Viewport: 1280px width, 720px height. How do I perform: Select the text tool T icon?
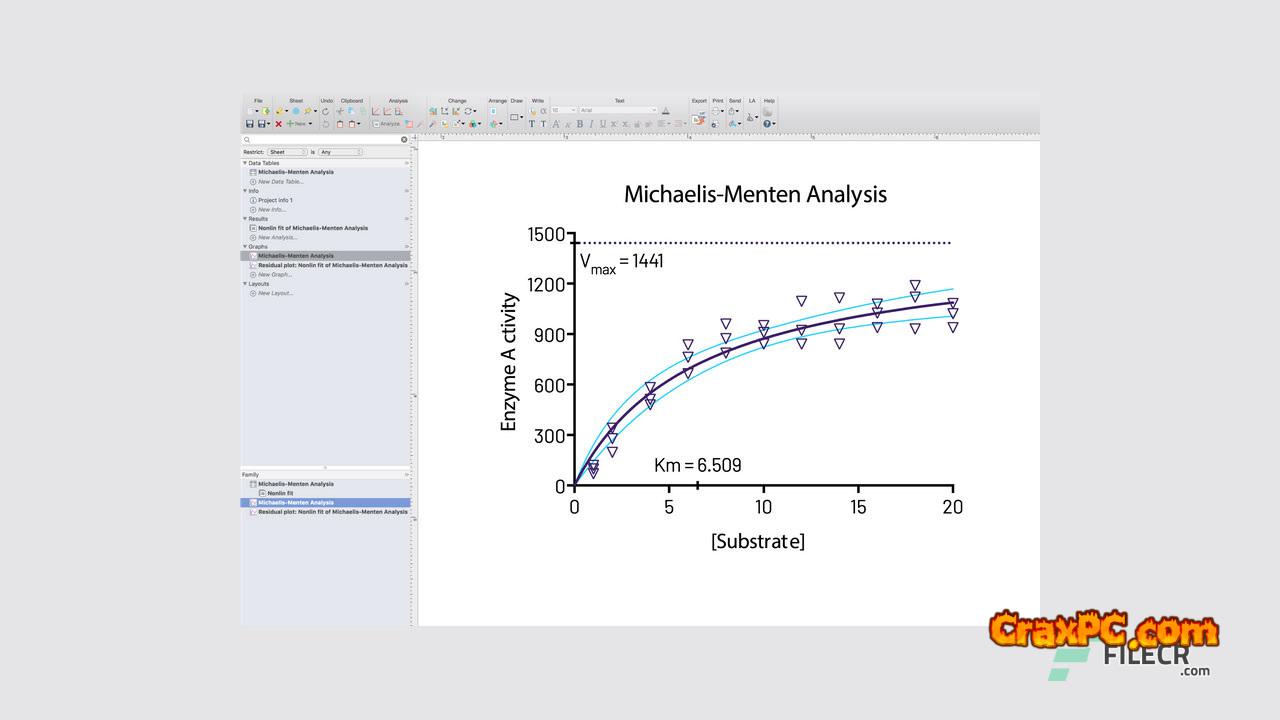click(531, 124)
